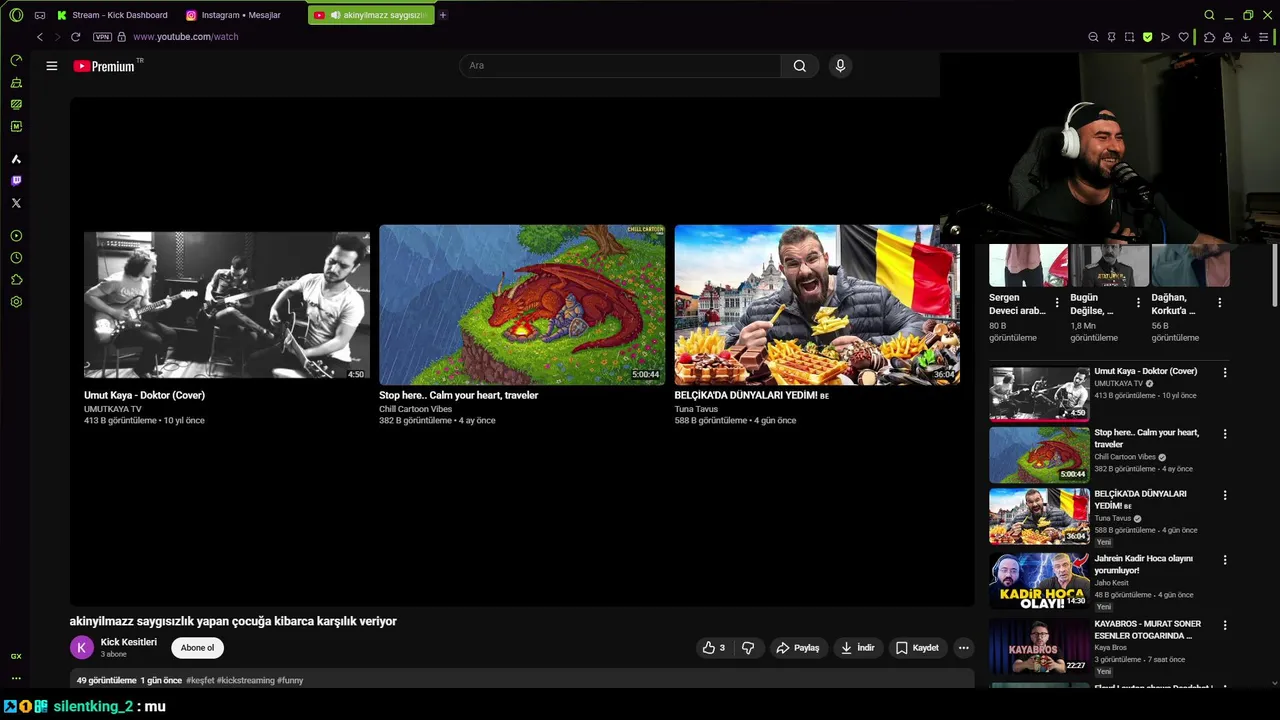This screenshot has width=1280, height=720.
Task: Open more actions three-dot menu under video
Action: tap(964, 648)
